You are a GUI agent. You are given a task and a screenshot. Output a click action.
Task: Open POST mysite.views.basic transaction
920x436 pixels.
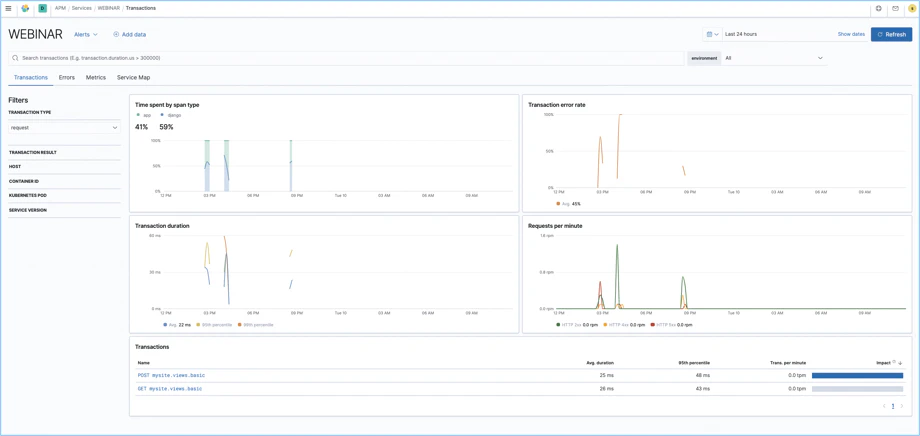pyautogui.click(x=171, y=375)
